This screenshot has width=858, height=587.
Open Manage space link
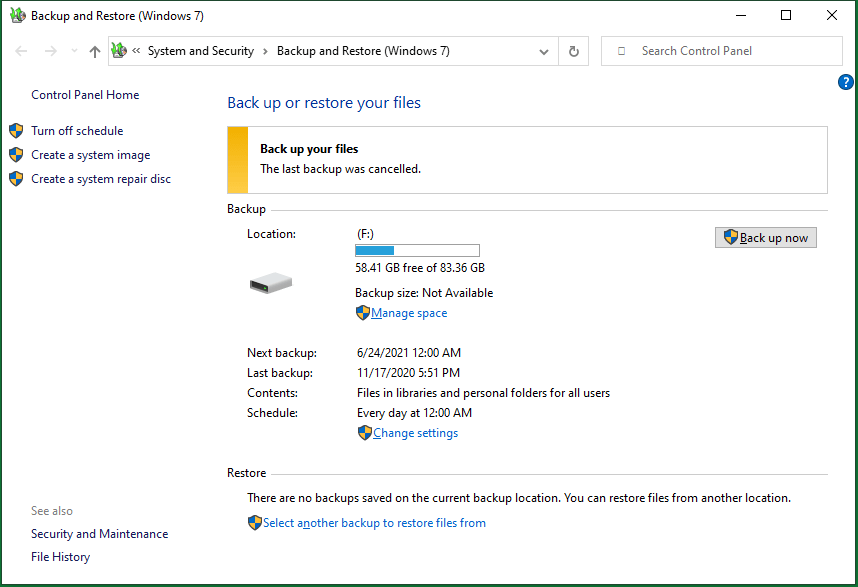409,313
